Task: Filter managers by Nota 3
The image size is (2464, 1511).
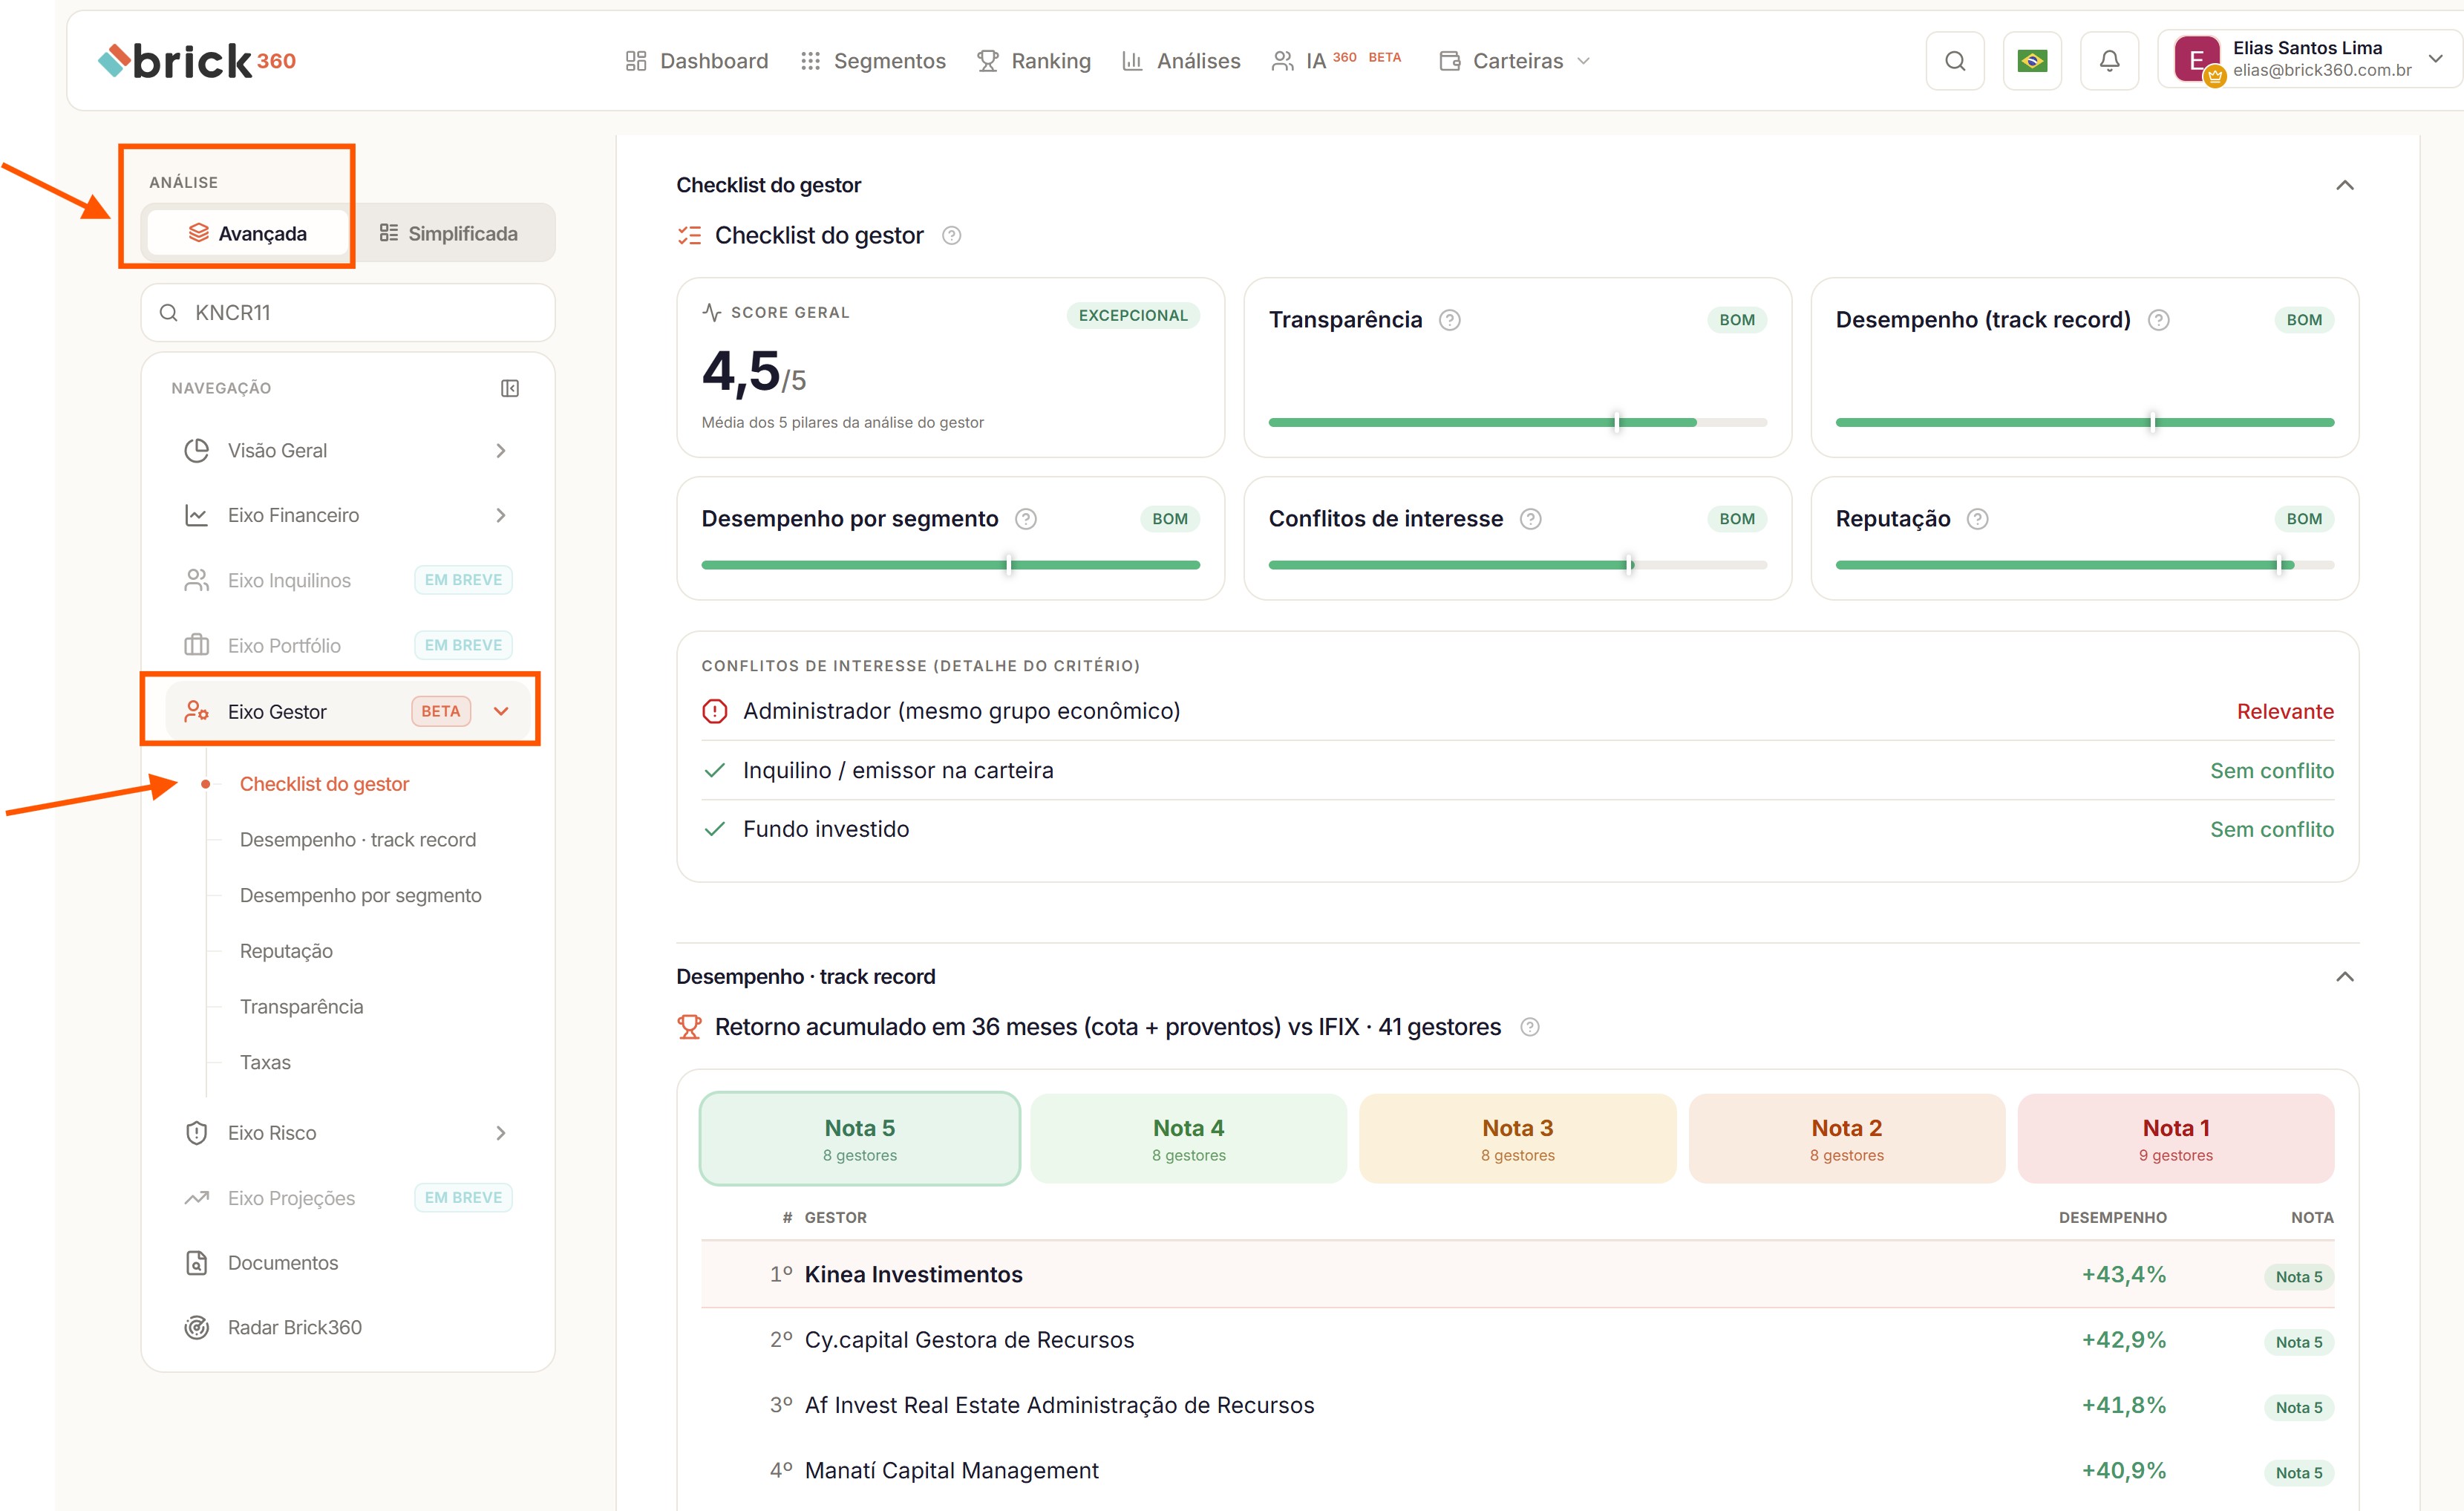Action: pyautogui.click(x=1518, y=1139)
